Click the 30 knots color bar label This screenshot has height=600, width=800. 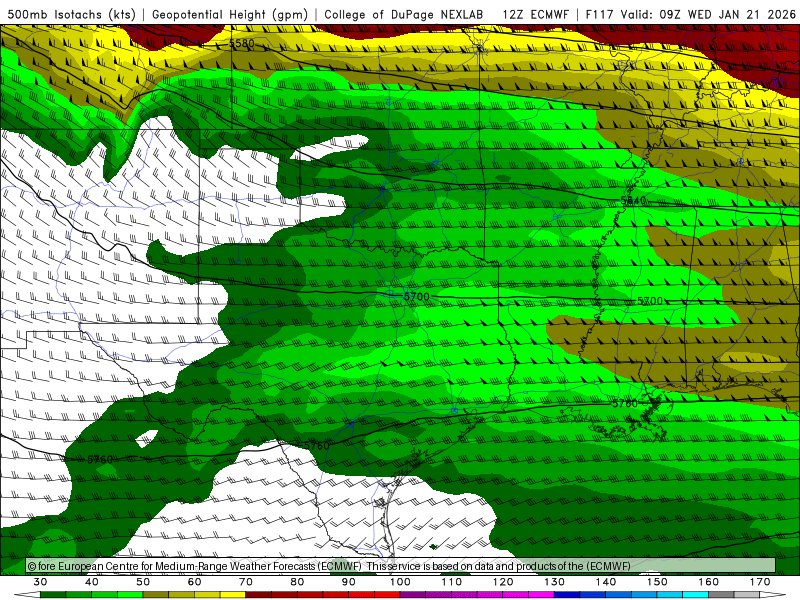(x=40, y=582)
